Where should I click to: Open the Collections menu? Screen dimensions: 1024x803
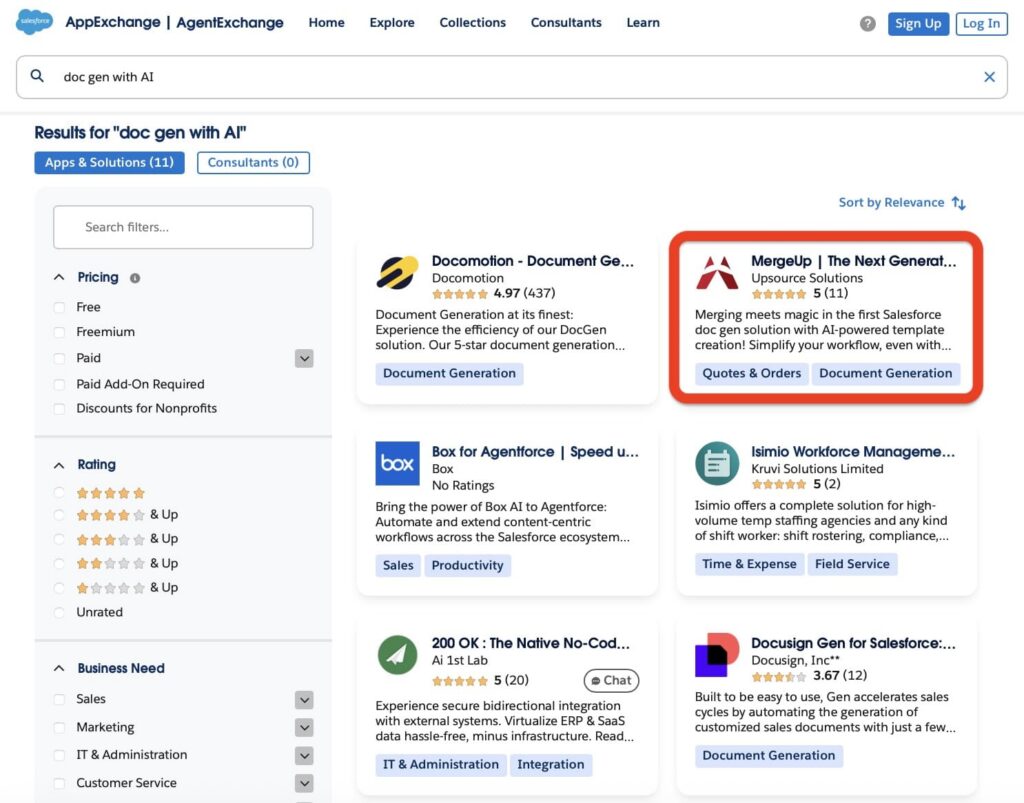click(x=472, y=22)
